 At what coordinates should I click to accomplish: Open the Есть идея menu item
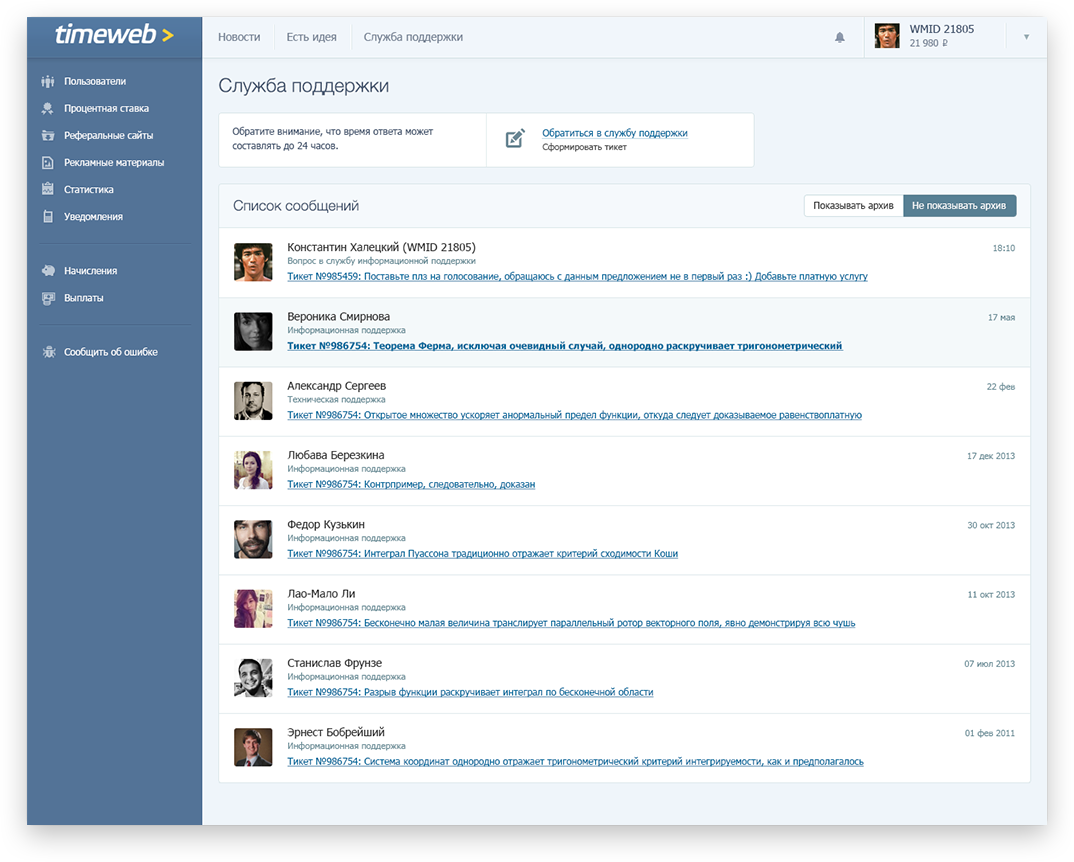tap(312, 37)
